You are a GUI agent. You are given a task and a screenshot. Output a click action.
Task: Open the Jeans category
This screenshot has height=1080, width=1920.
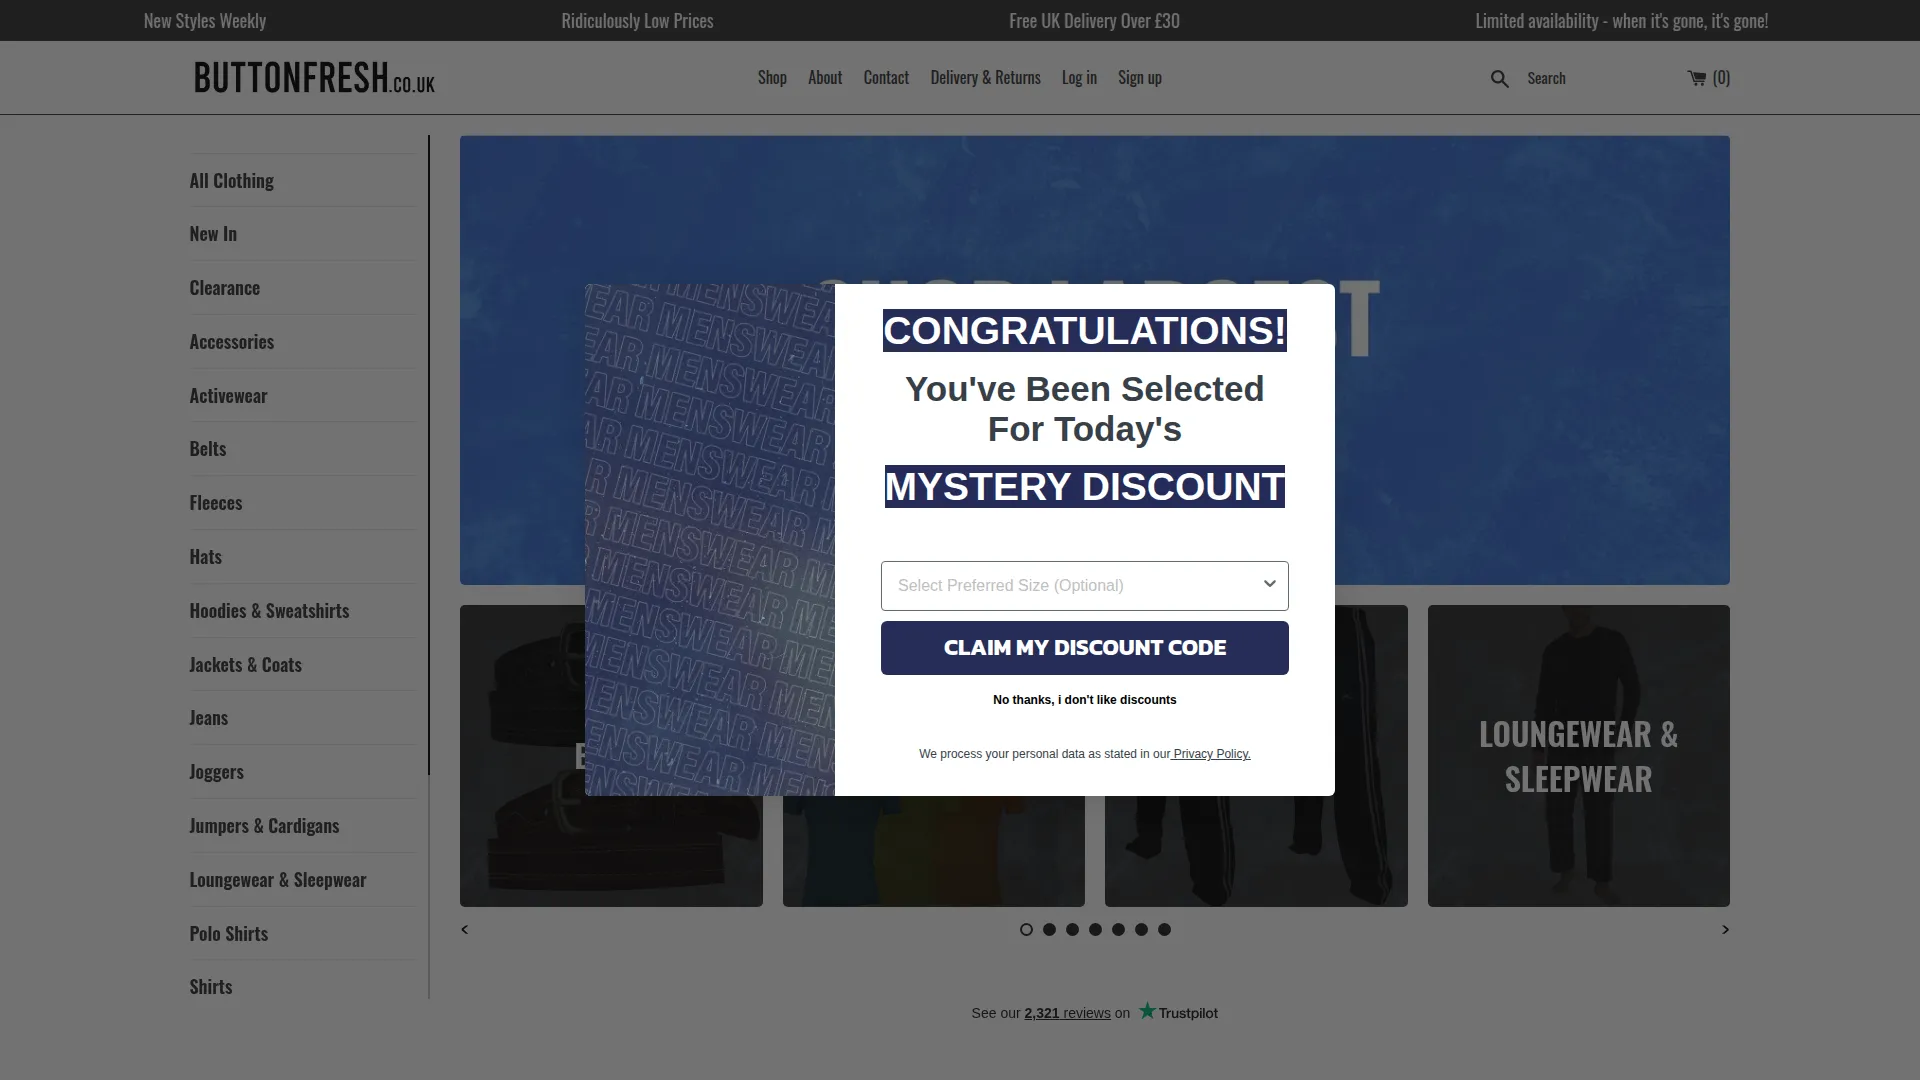[x=208, y=718]
